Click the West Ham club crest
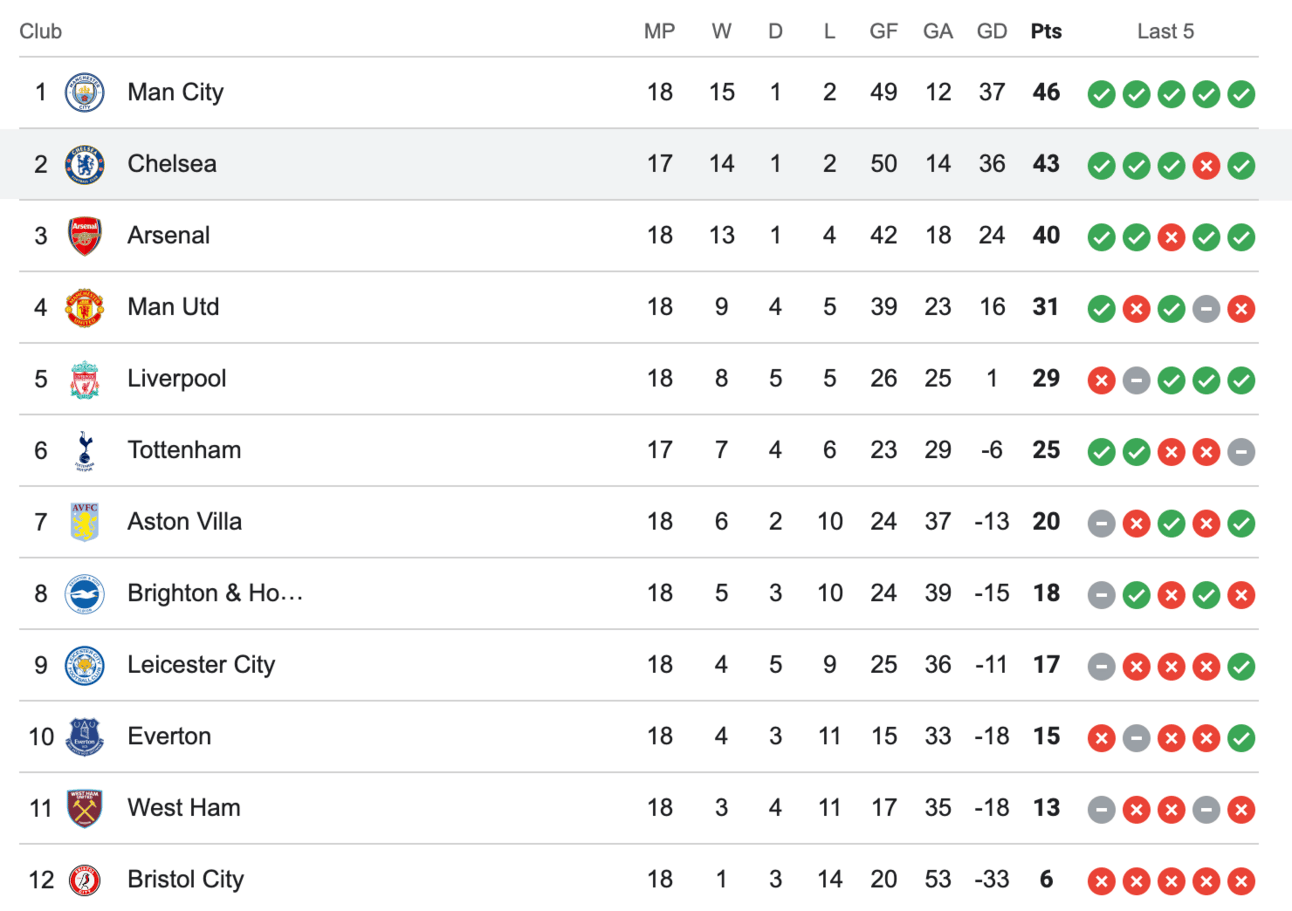This screenshot has width=1292, height=911. [x=84, y=808]
